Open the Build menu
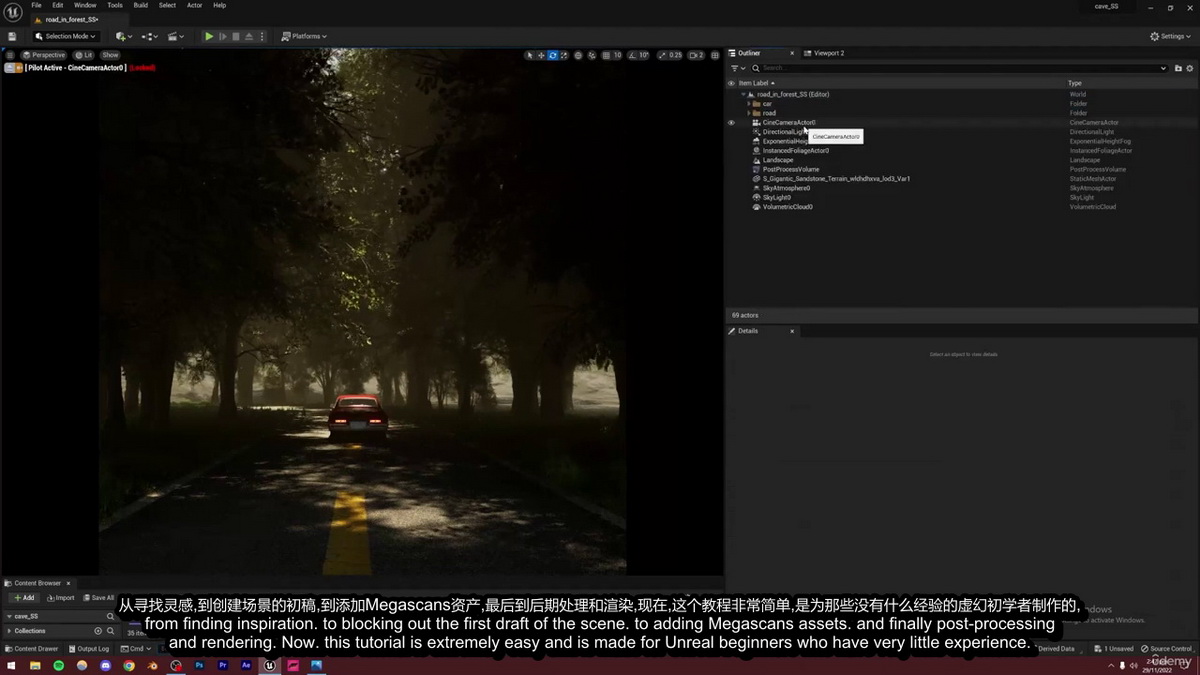Image resolution: width=1200 pixels, height=675 pixels. tap(141, 5)
